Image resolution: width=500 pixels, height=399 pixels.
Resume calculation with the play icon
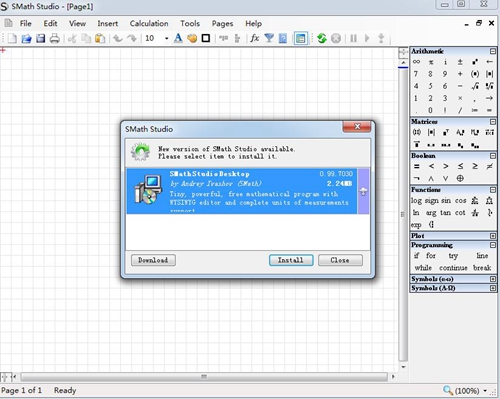(x=367, y=38)
